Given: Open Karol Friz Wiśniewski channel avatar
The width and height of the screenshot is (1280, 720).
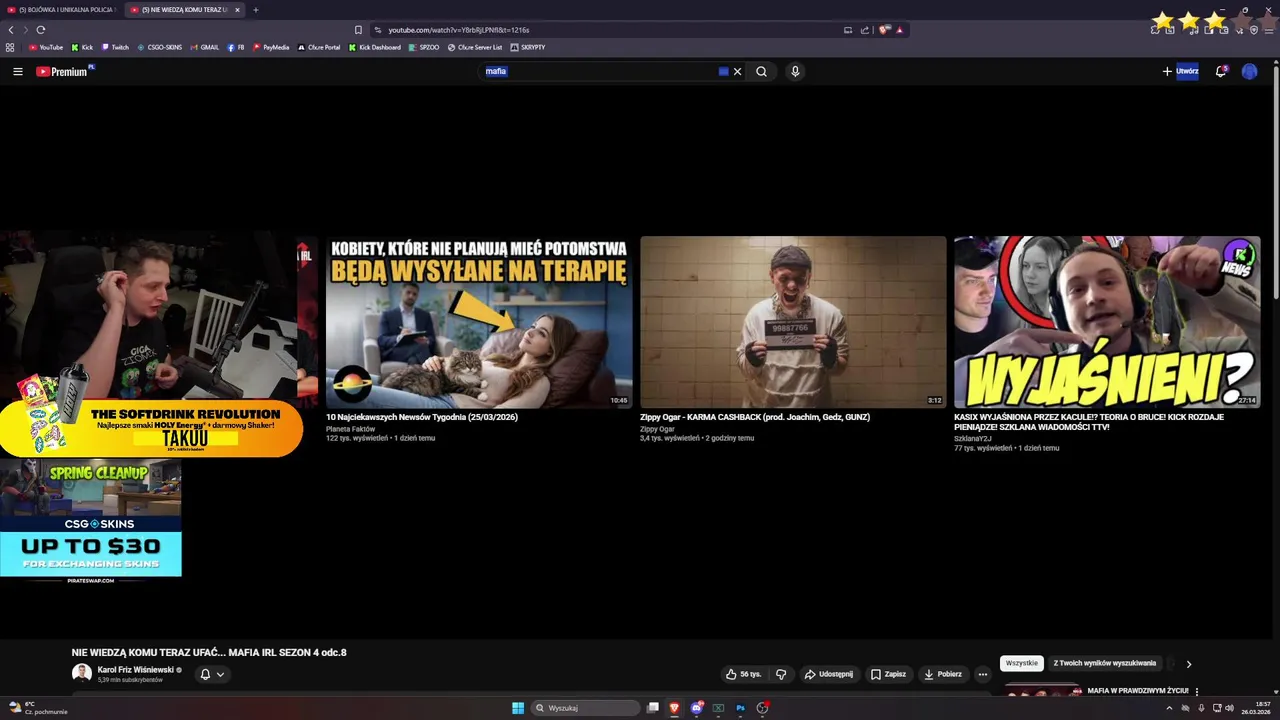Looking at the screenshot, I should tap(82, 674).
